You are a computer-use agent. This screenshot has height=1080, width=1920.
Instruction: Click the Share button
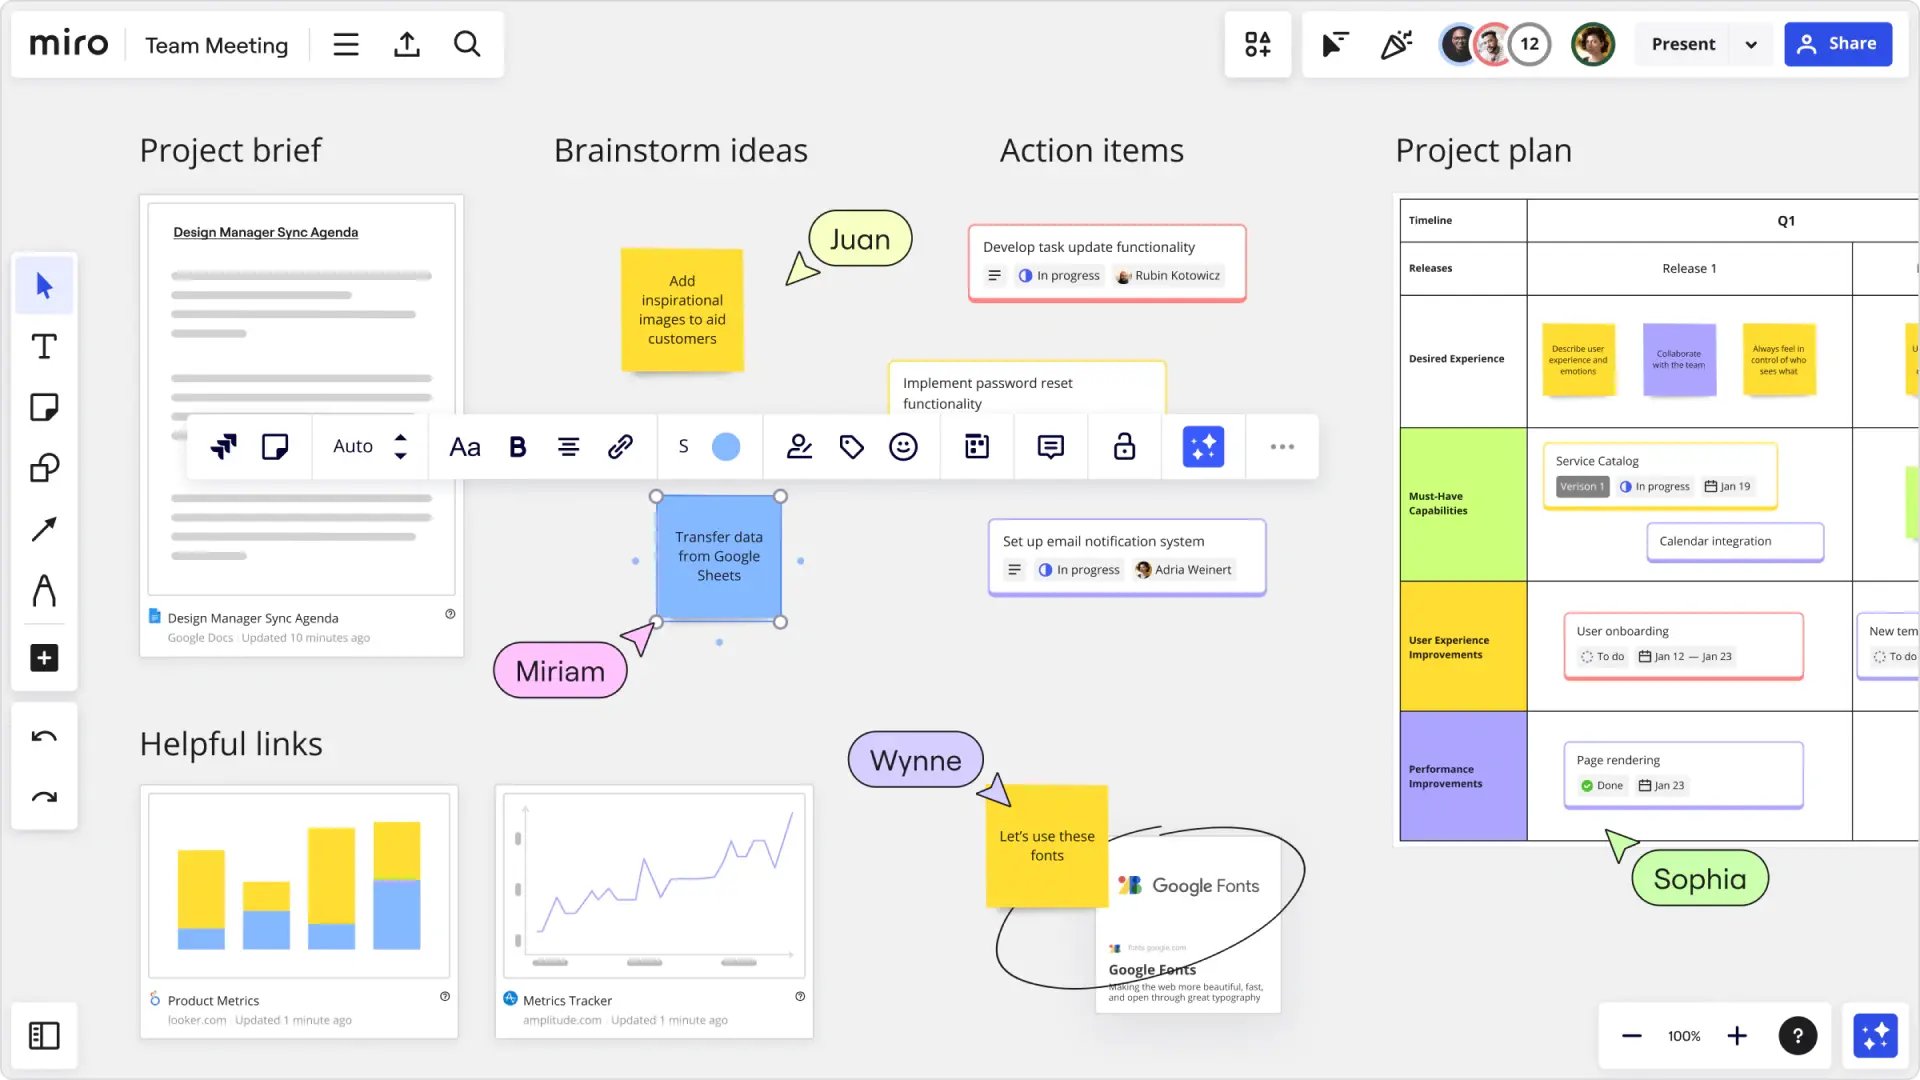pyautogui.click(x=1840, y=44)
